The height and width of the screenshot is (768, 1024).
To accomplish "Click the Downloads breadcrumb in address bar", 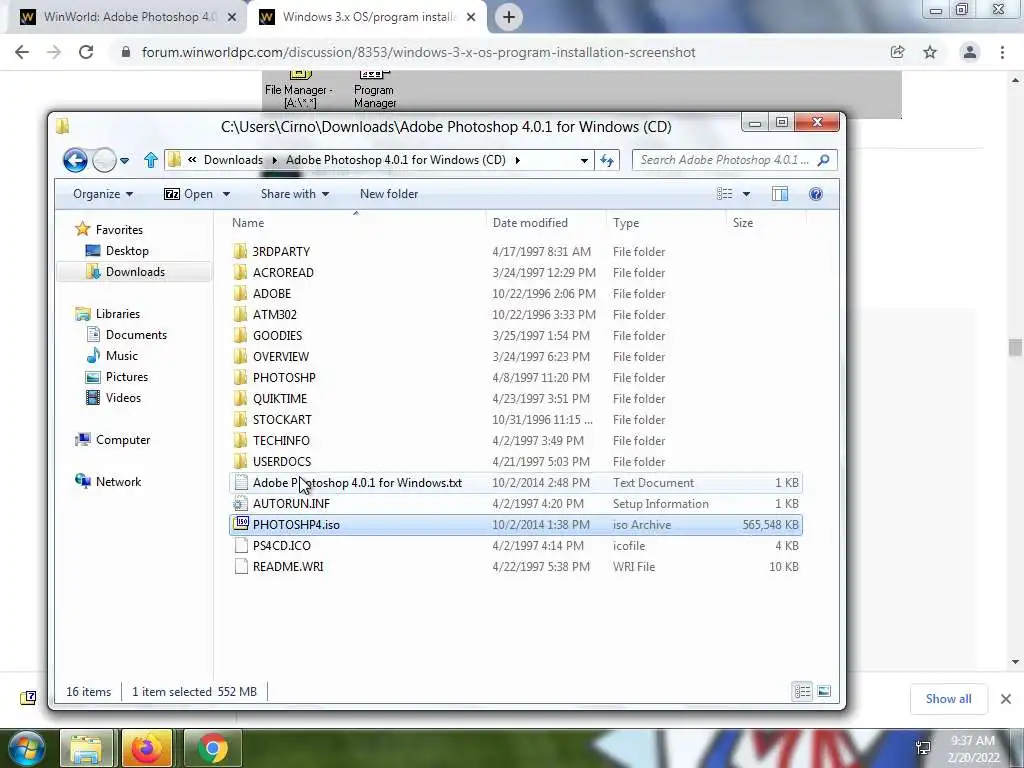I will point(233,160).
